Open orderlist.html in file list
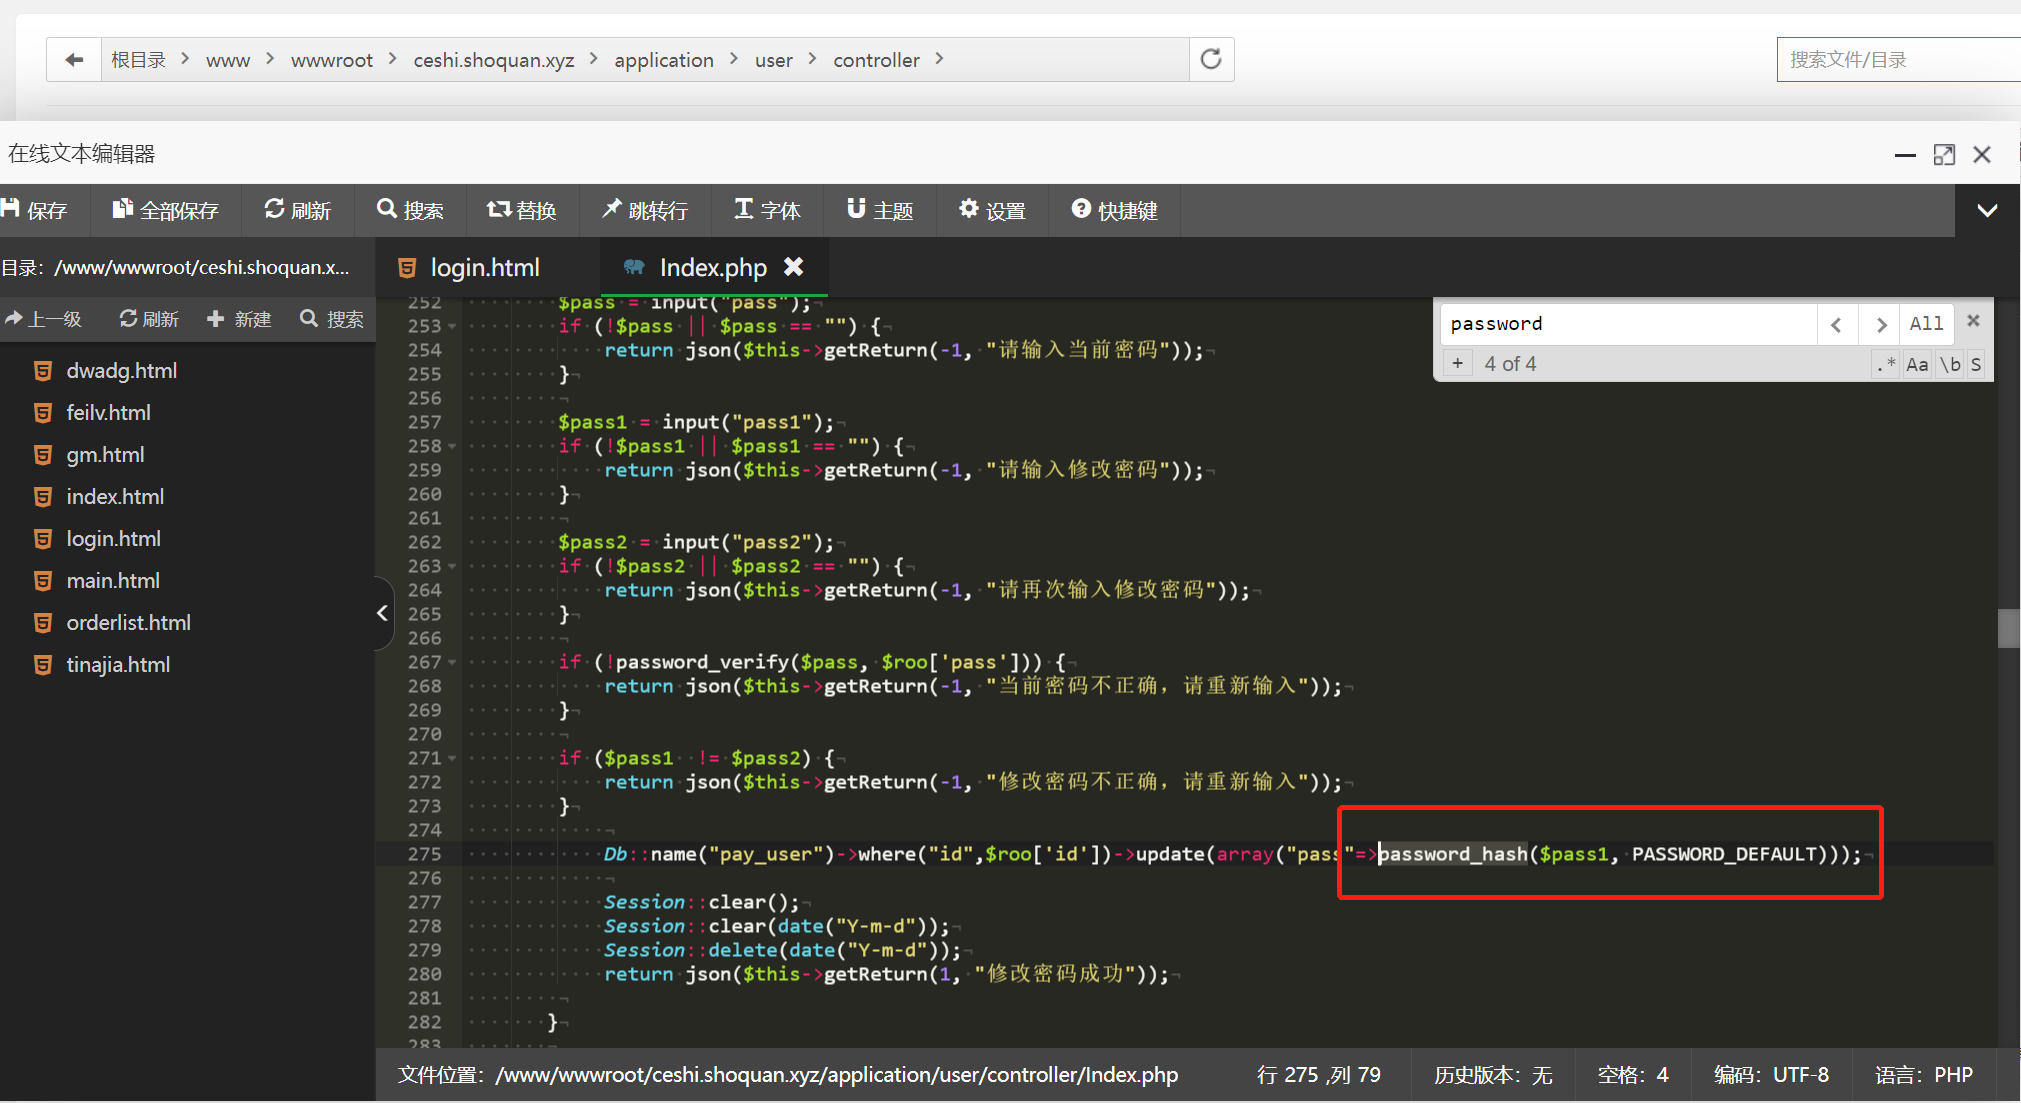 (x=128, y=623)
